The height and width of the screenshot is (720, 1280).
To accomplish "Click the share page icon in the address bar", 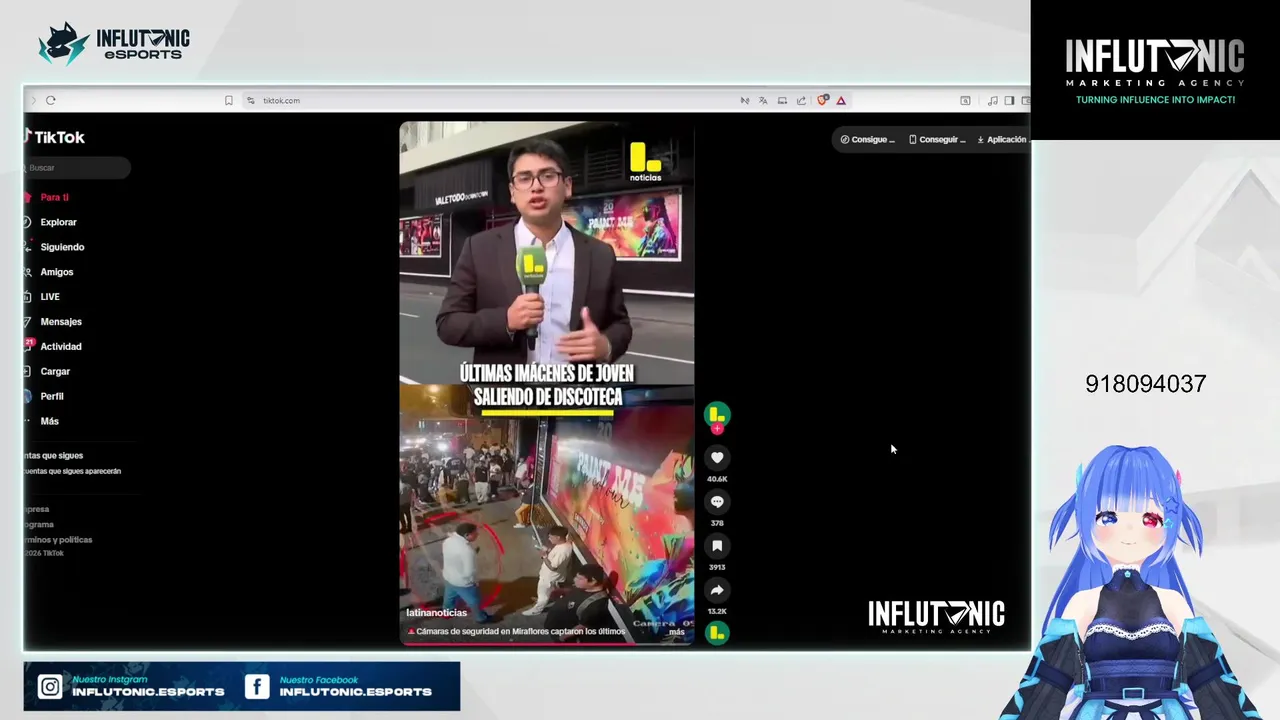I will tap(801, 100).
